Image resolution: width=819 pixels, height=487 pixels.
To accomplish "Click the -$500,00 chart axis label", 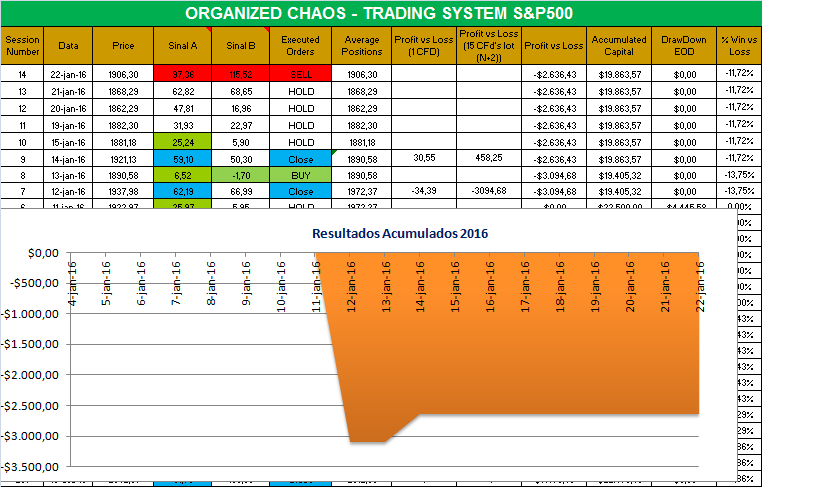I will (34, 283).
